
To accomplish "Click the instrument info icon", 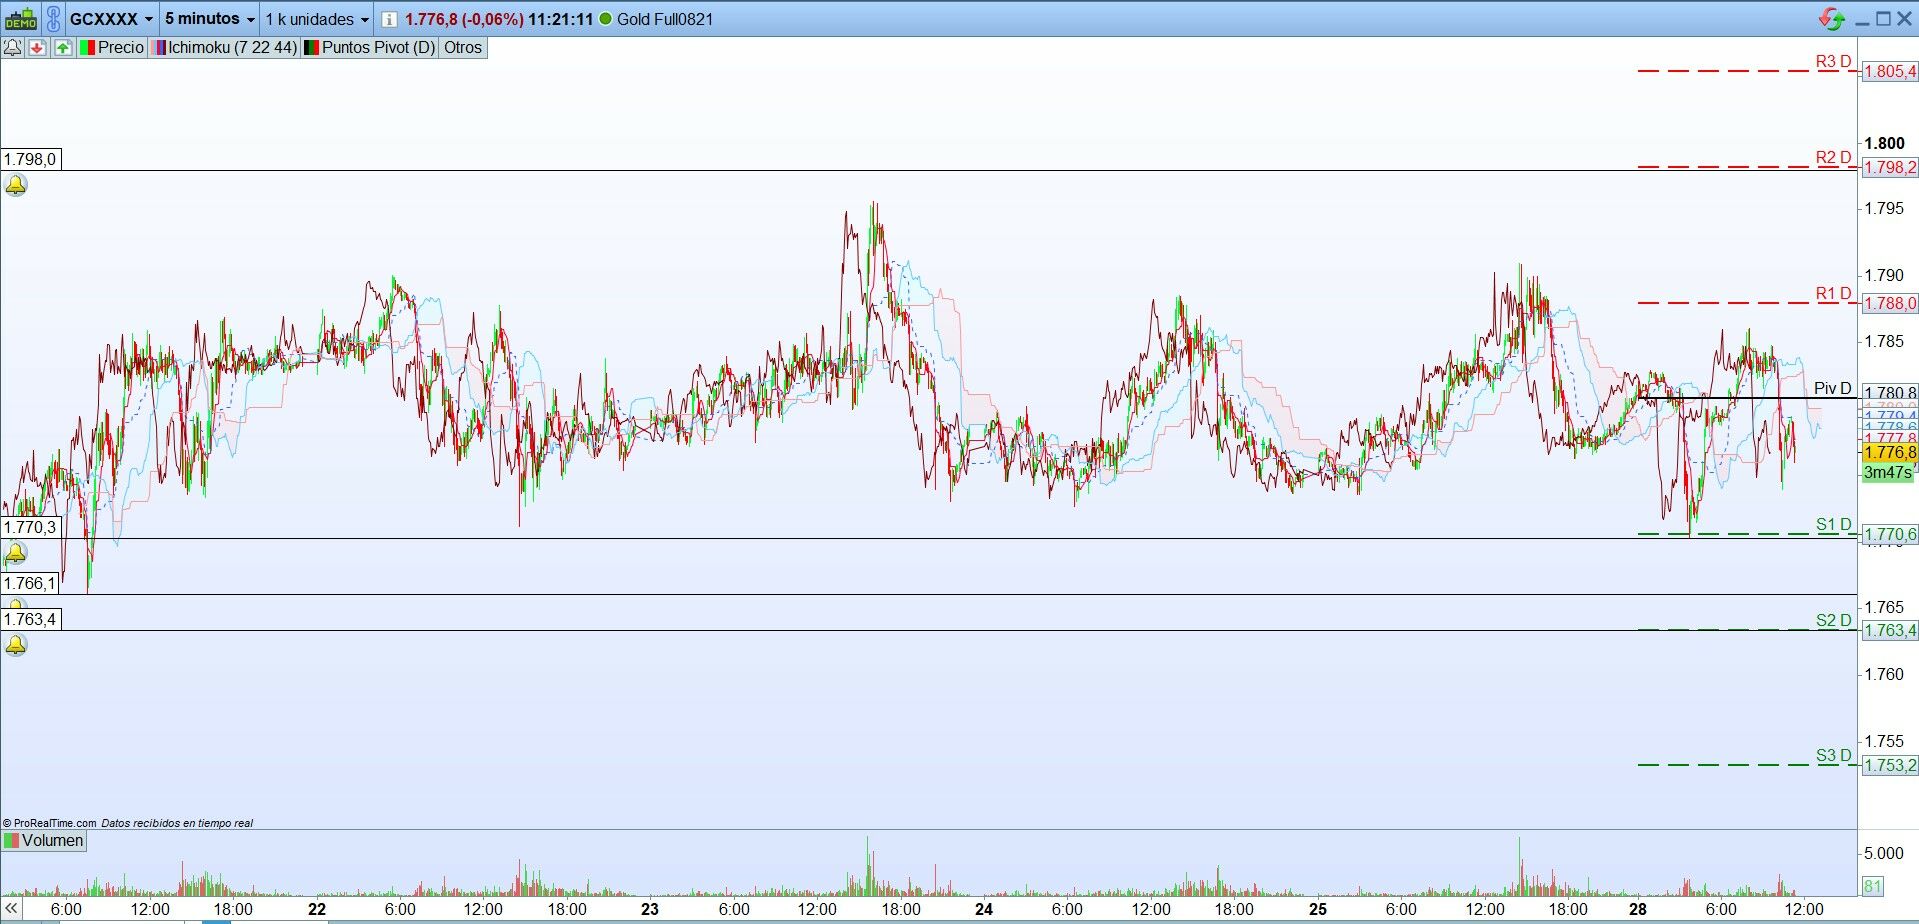I will click(x=389, y=19).
